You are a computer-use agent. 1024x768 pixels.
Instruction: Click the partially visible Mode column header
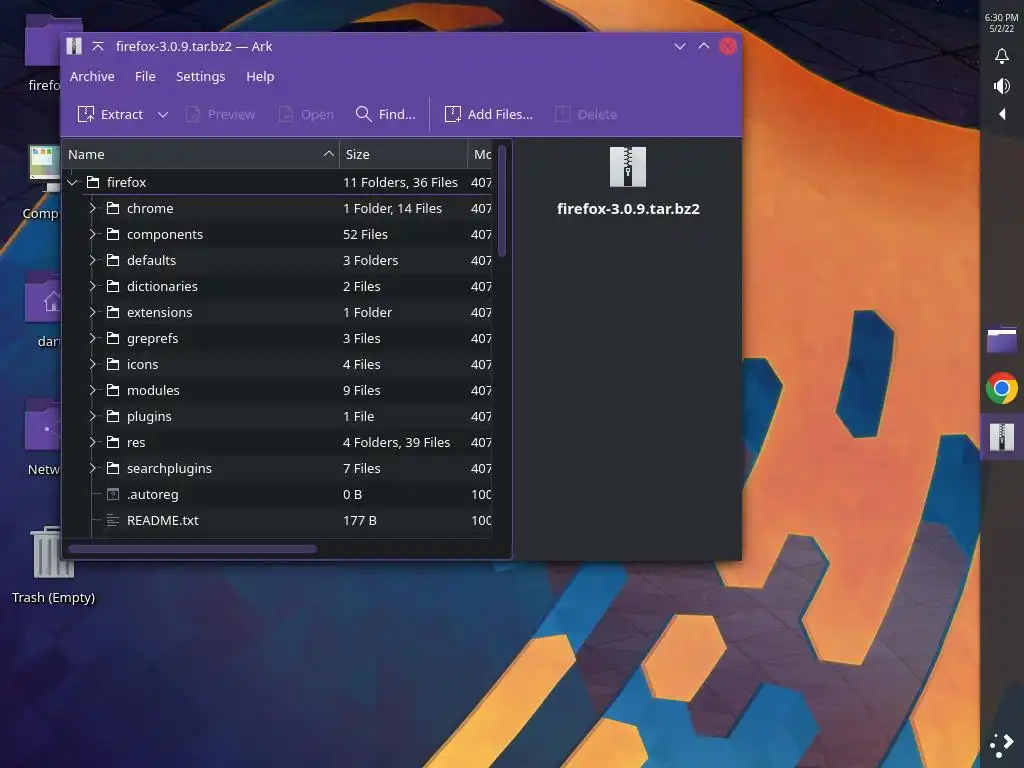[x=480, y=154]
